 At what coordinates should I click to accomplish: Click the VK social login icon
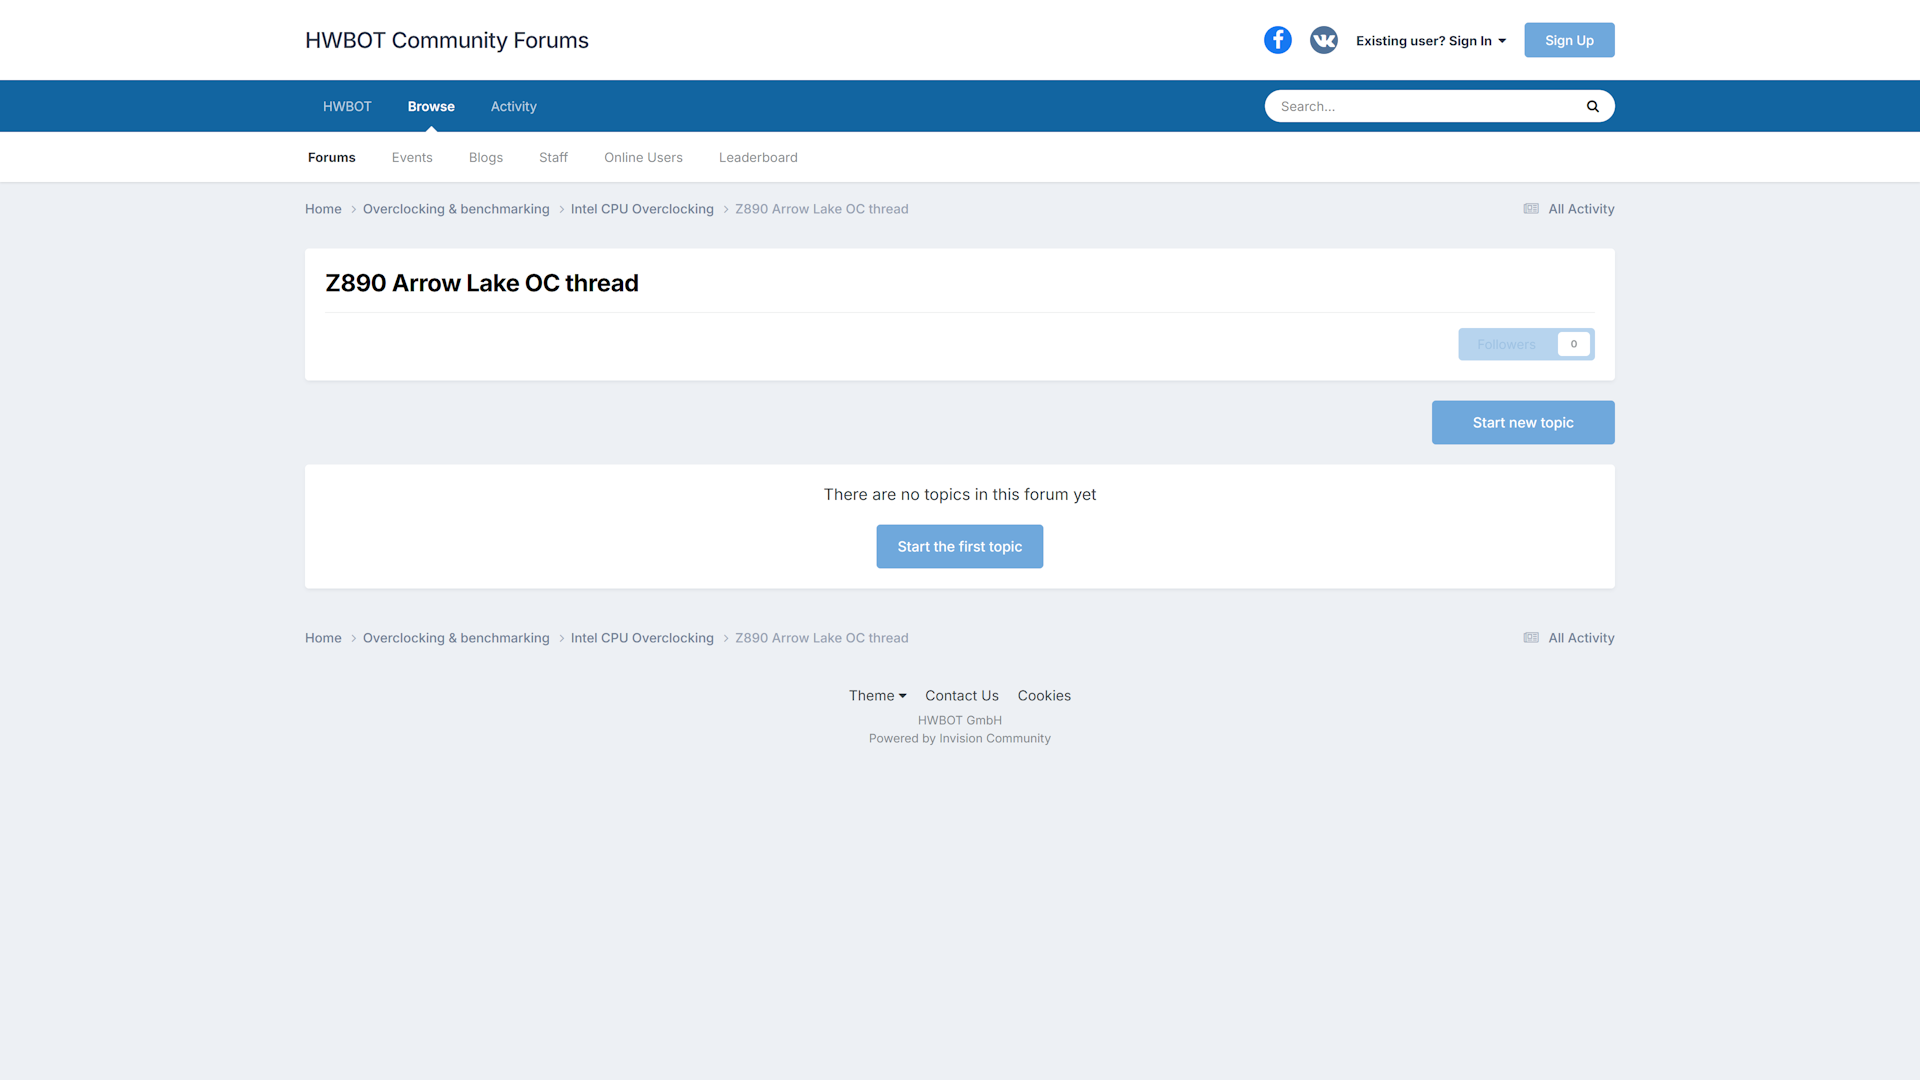pyautogui.click(x=1323, y=40)
